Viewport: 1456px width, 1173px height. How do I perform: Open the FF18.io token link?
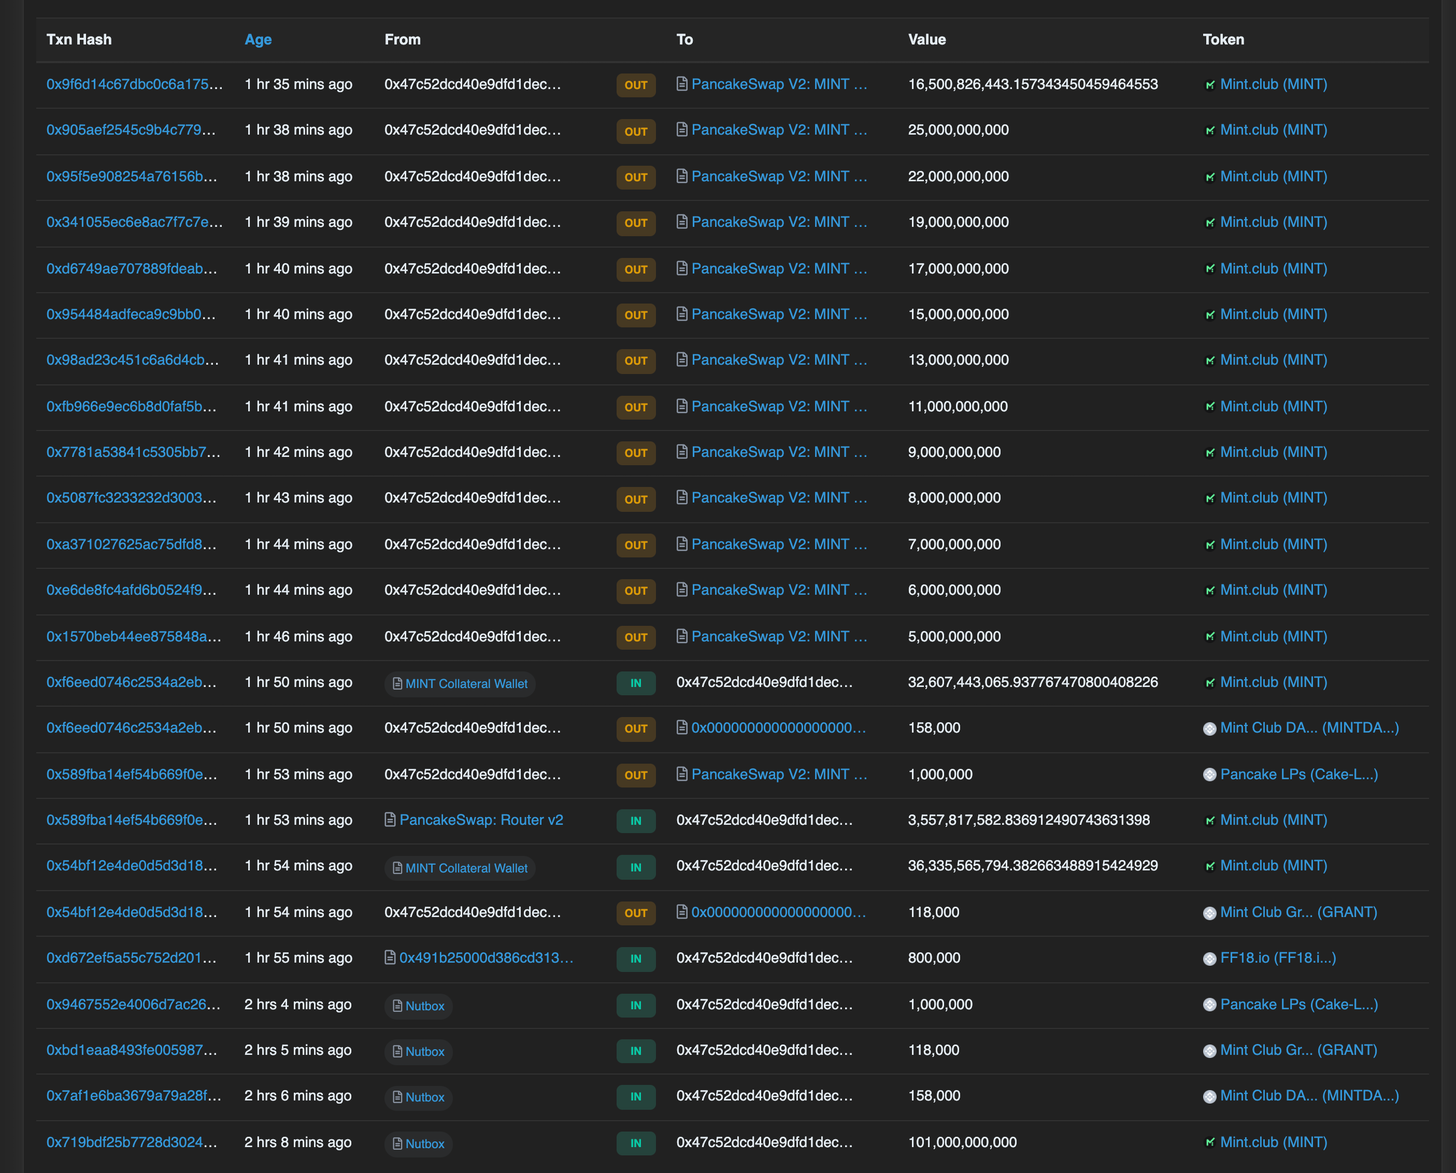click(1278, 958)
